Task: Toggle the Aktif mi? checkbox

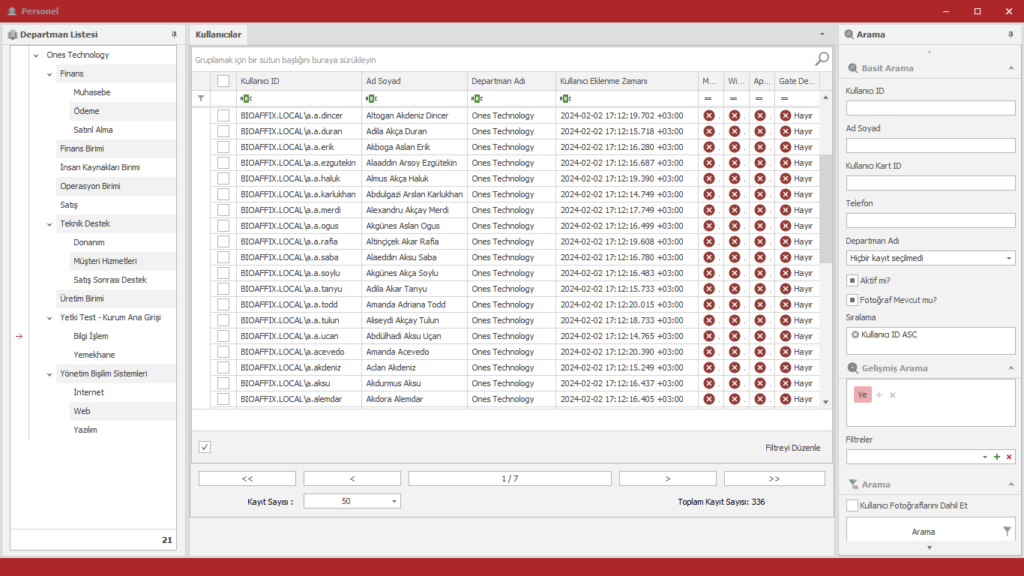Action: 852,280
